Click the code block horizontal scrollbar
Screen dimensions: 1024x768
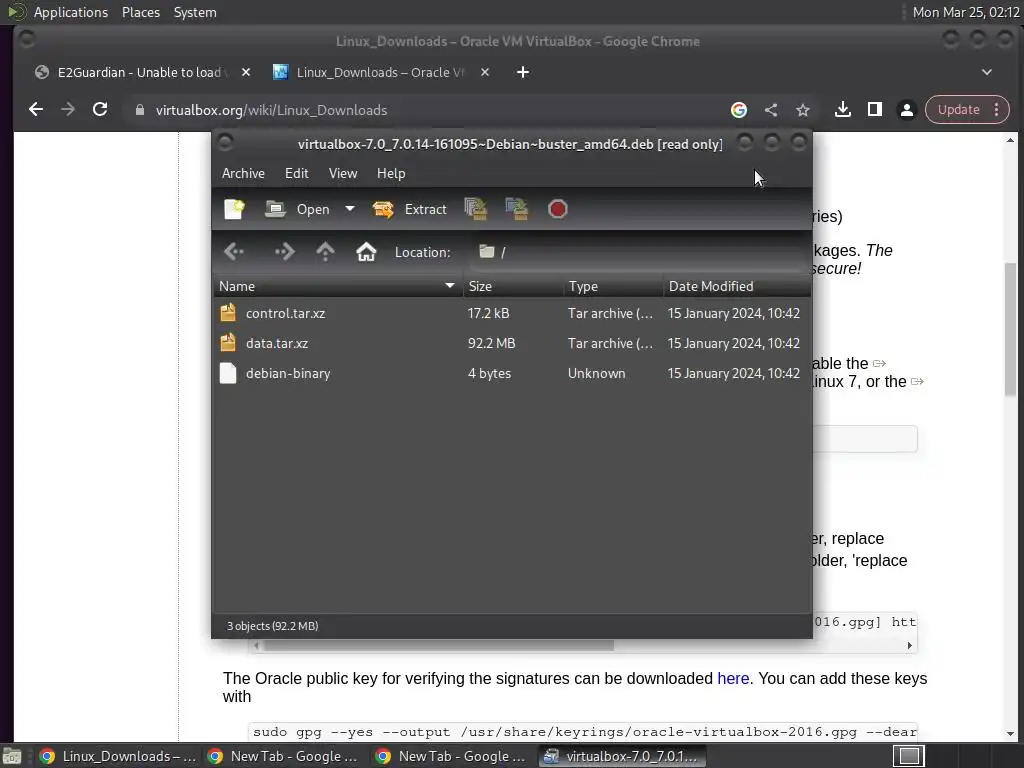(x=438, y=645)
